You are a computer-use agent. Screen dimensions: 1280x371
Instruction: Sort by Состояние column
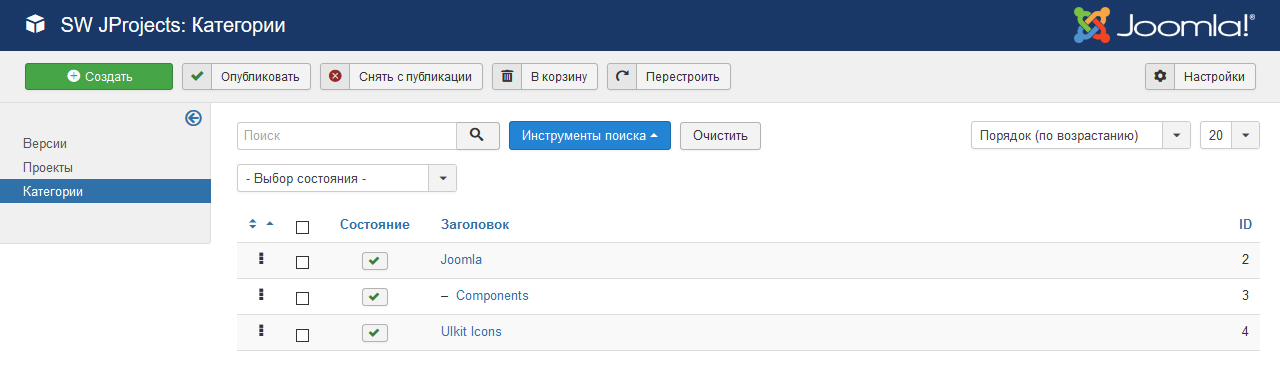click(x=375, y=225)
